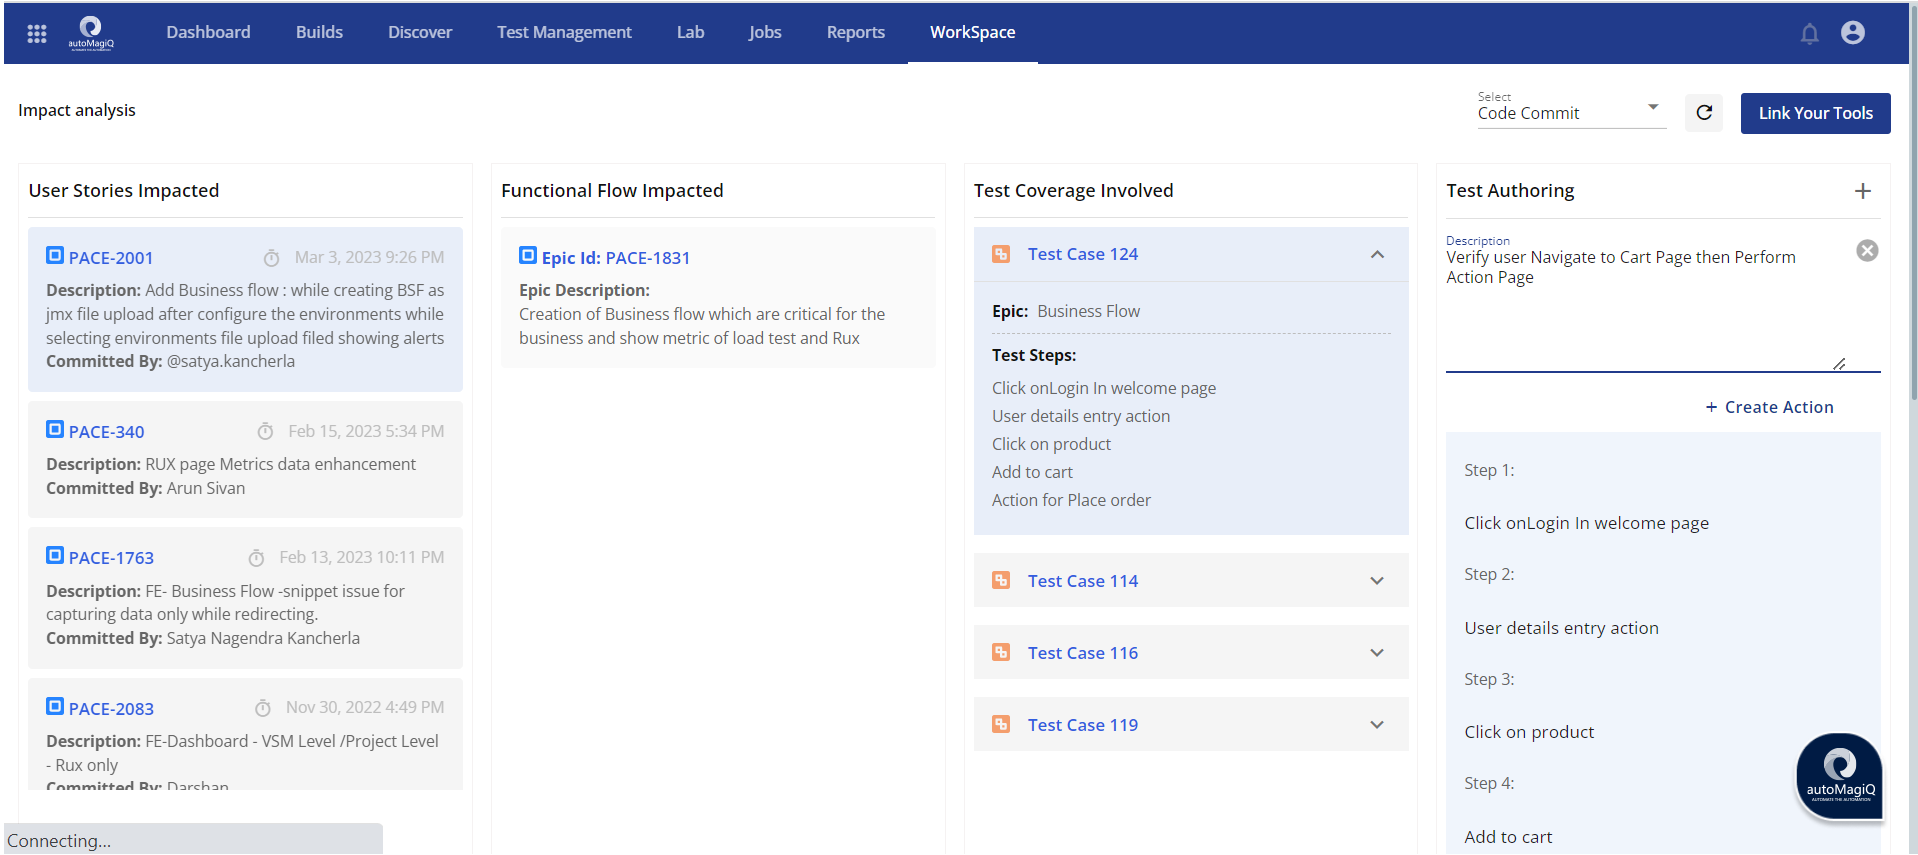Collapse the Test Case 124 panel
The image size is (1918, 855).
coord(1377,255)
